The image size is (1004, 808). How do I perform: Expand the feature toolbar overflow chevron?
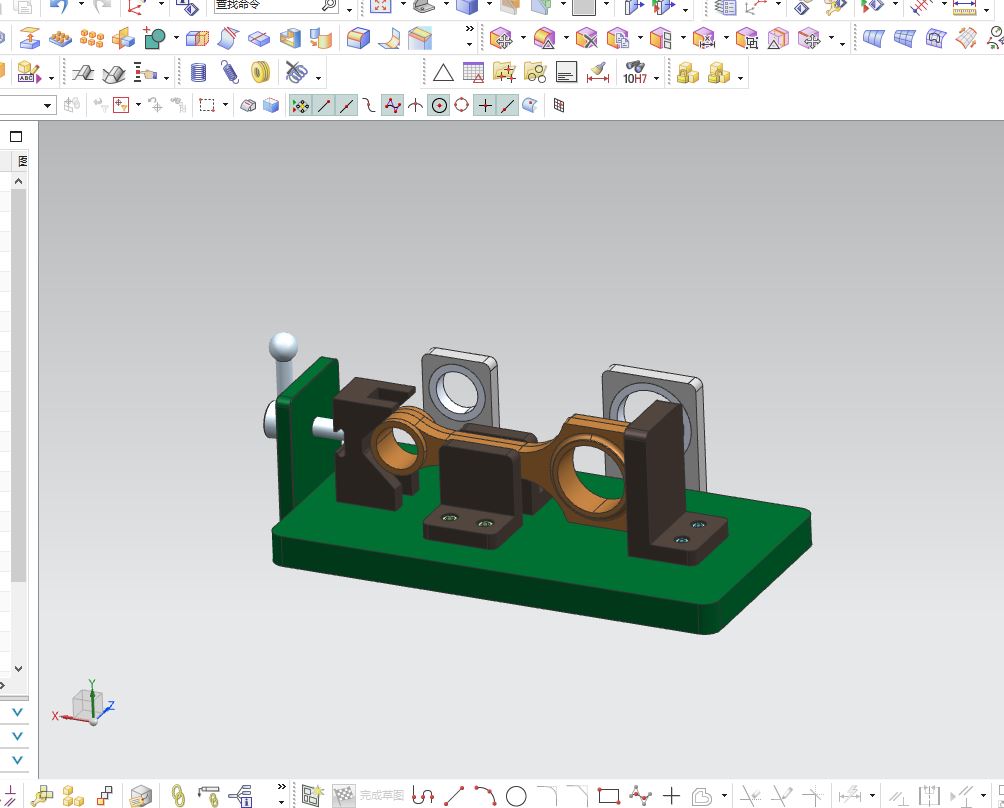[x=470, y=29]
